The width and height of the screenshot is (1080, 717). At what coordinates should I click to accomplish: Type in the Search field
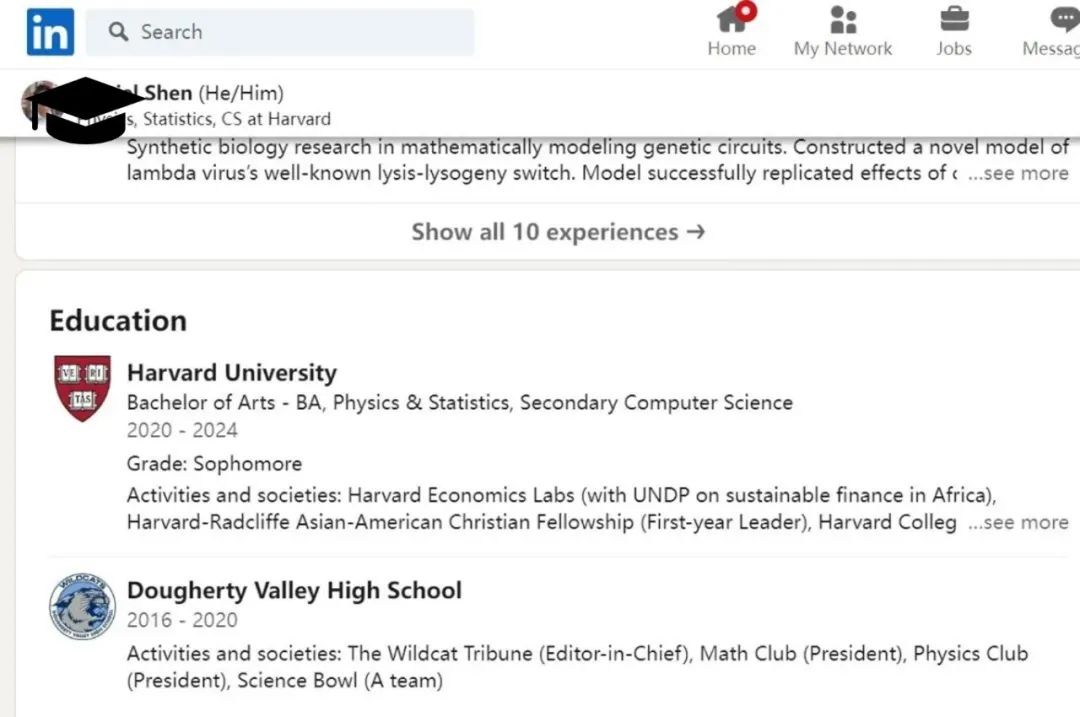300,32
